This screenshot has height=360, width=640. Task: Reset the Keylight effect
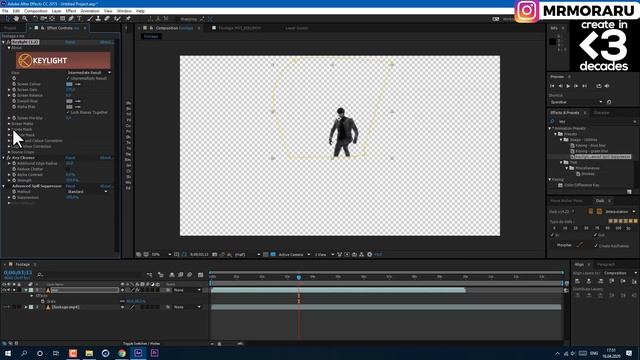[x=70, y=42]
